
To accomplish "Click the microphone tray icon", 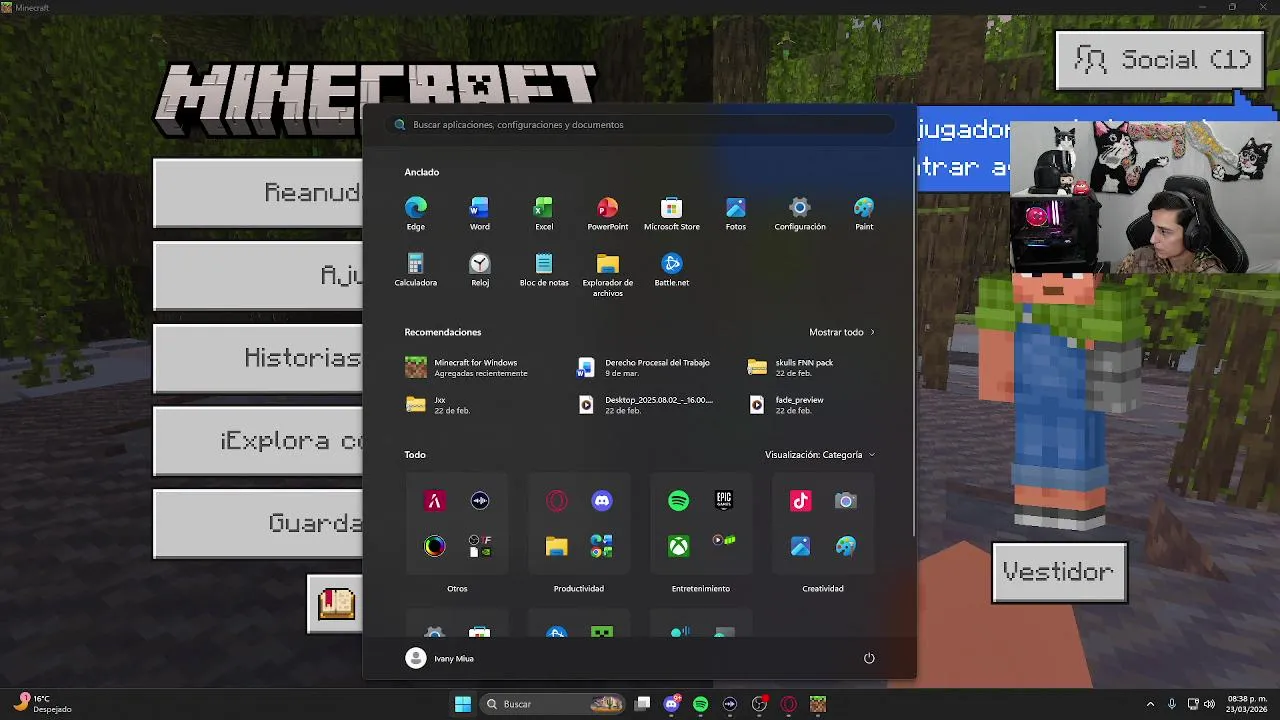I will coord(1171,704).
